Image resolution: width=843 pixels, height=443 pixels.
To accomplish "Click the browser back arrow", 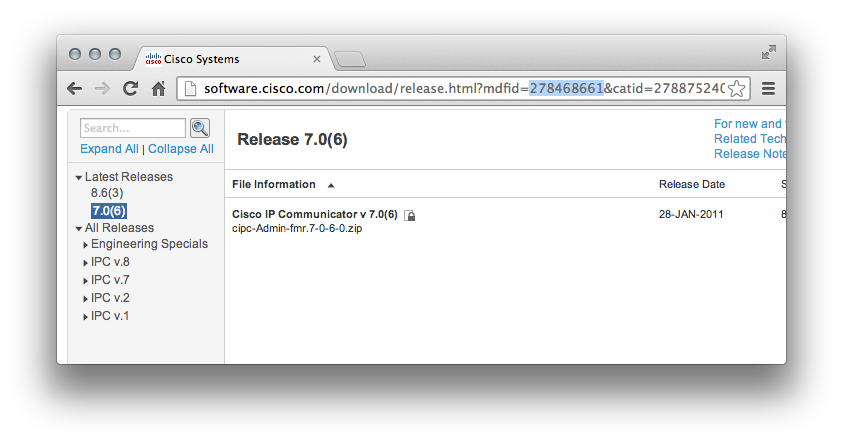I will 75,88.
